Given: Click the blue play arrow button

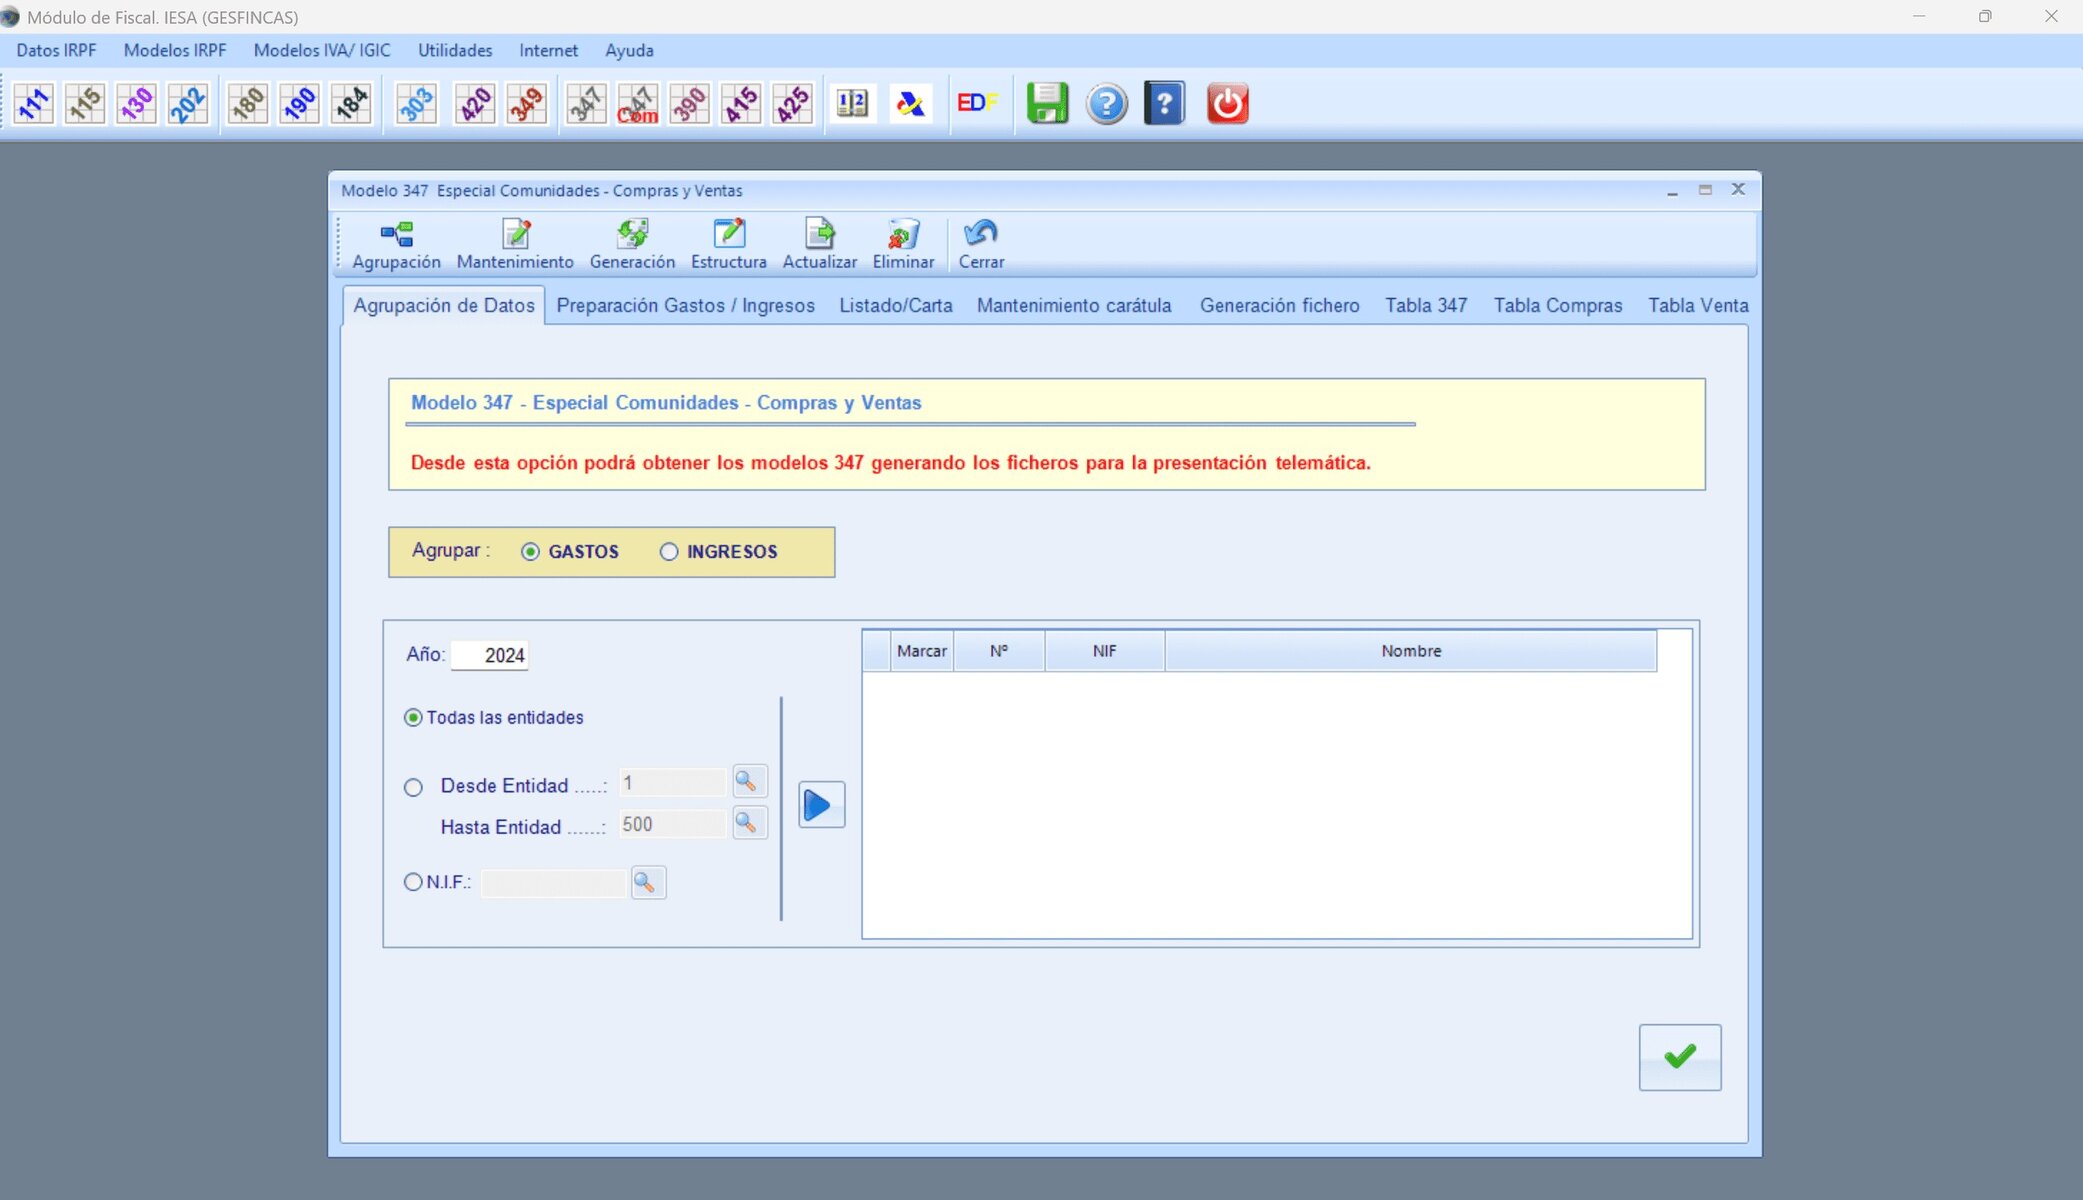Looking at the screenshot, I should (x=821, y=805).
